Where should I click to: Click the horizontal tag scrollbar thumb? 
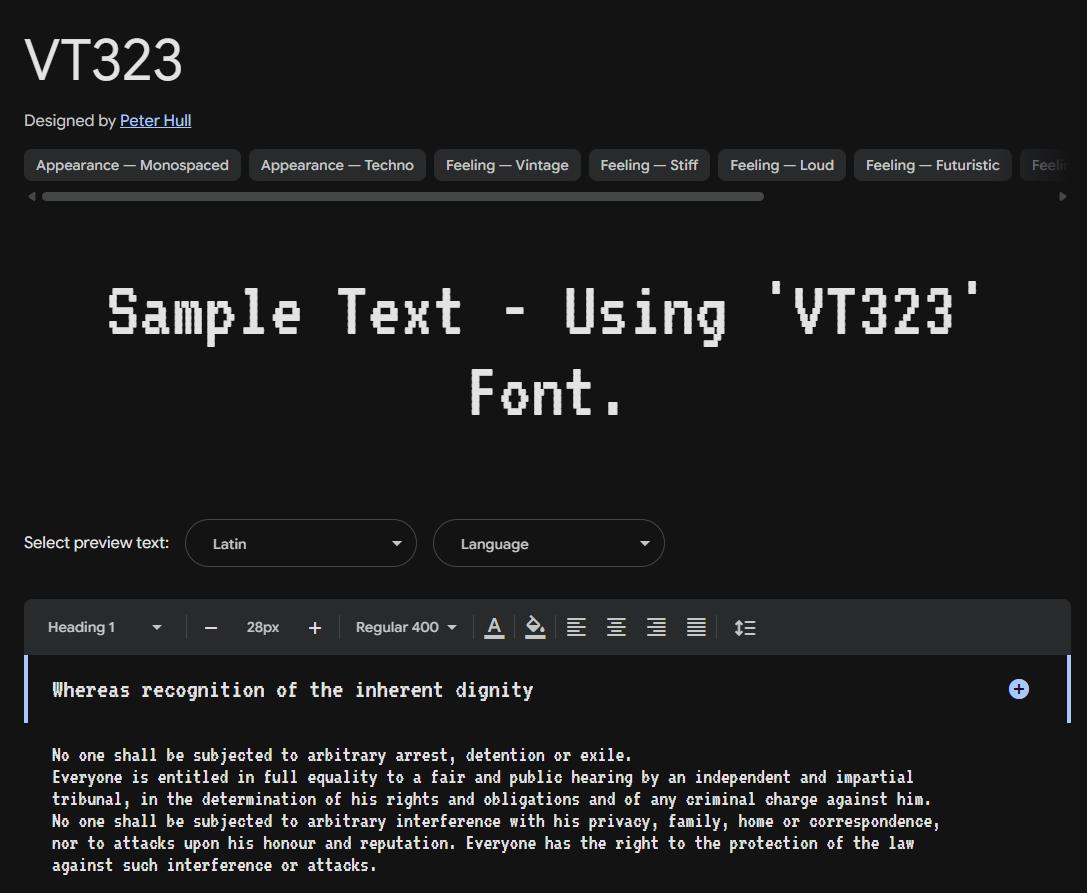coord(403,197)
